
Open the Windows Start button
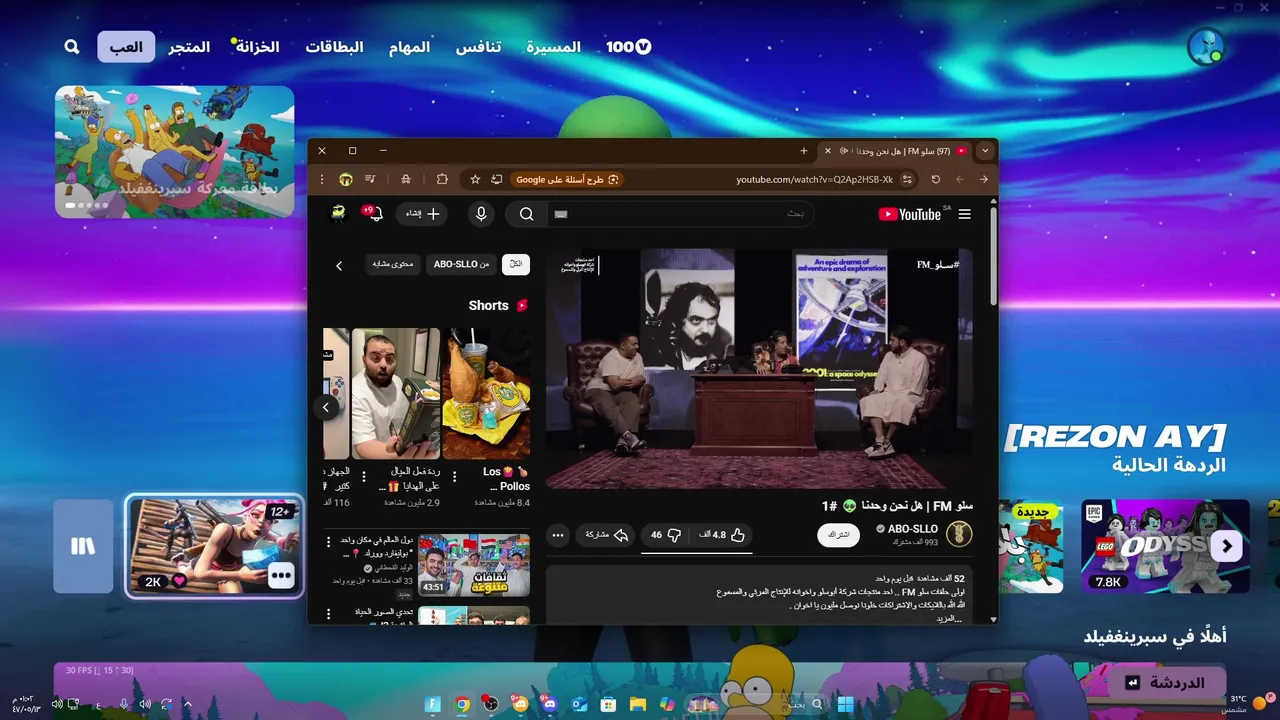point(845,704)
